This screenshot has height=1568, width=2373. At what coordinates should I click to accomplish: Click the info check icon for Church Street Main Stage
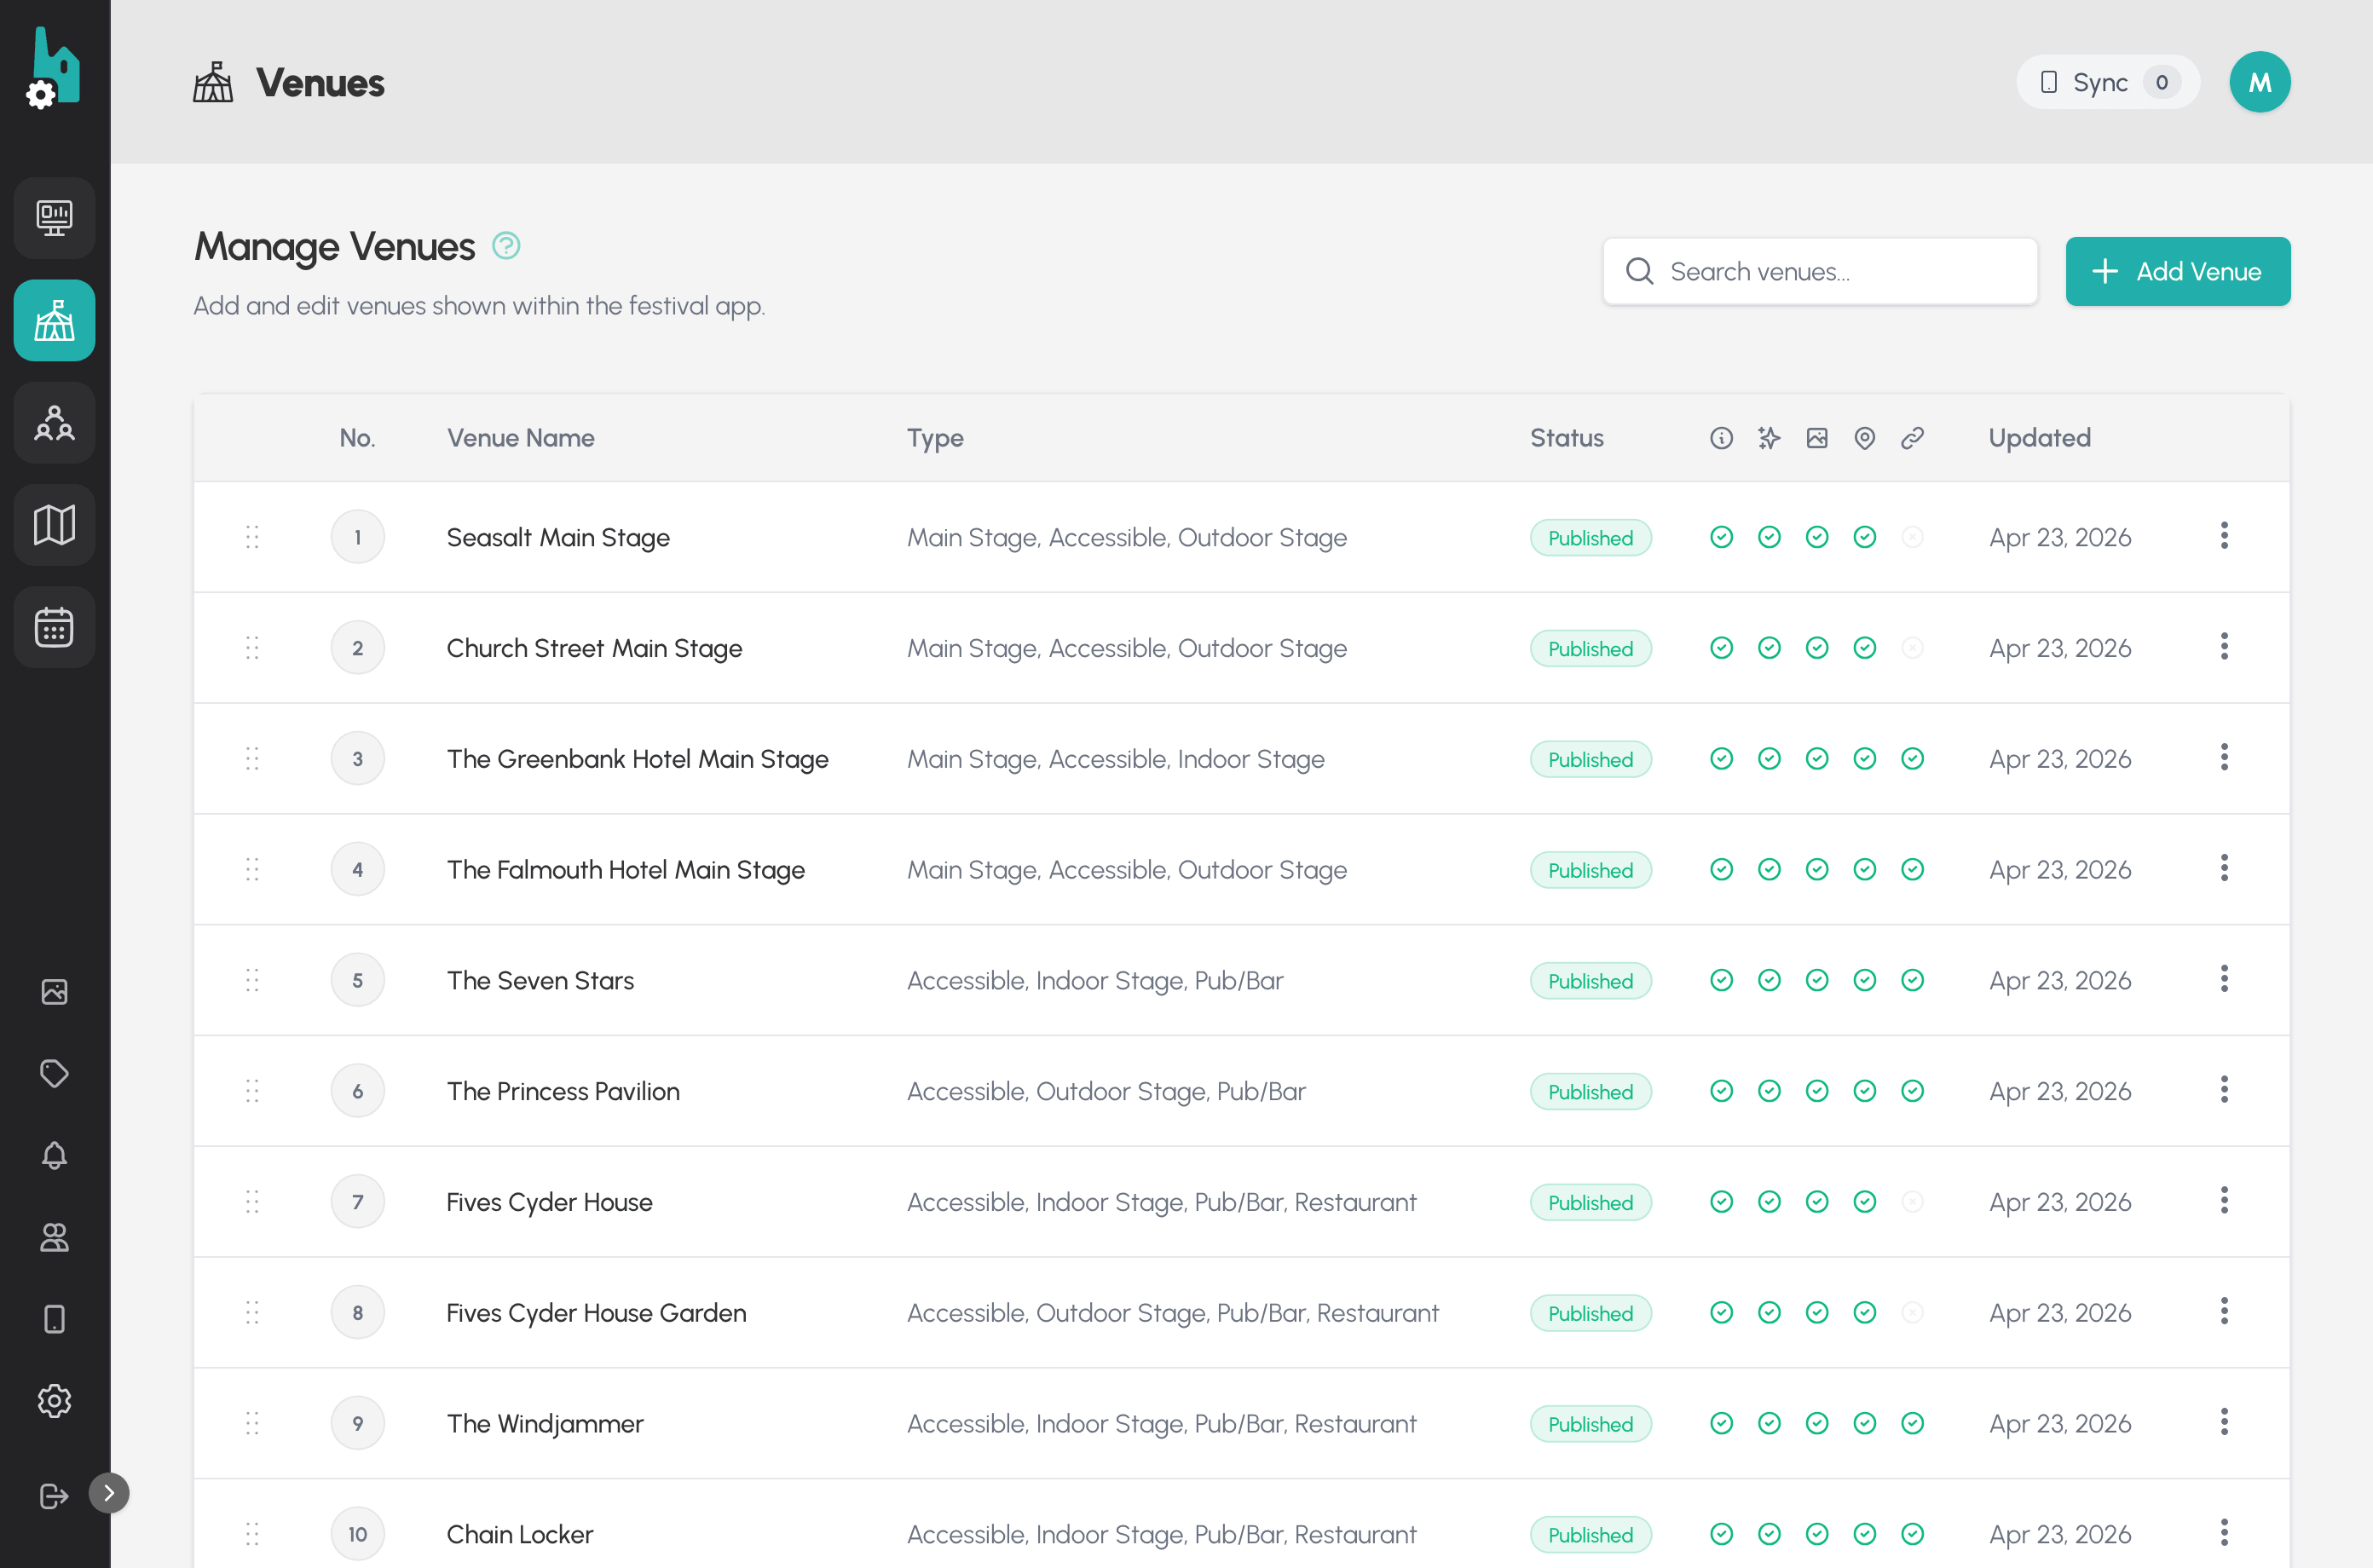1721,648
